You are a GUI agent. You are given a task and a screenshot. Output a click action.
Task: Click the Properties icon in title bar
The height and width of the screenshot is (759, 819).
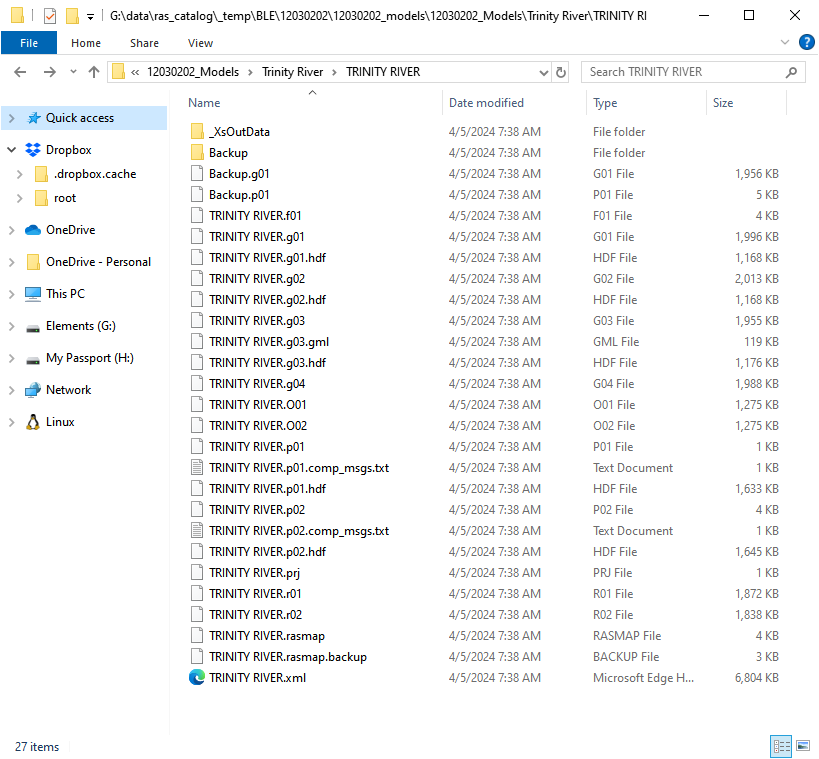coord(49,16)
